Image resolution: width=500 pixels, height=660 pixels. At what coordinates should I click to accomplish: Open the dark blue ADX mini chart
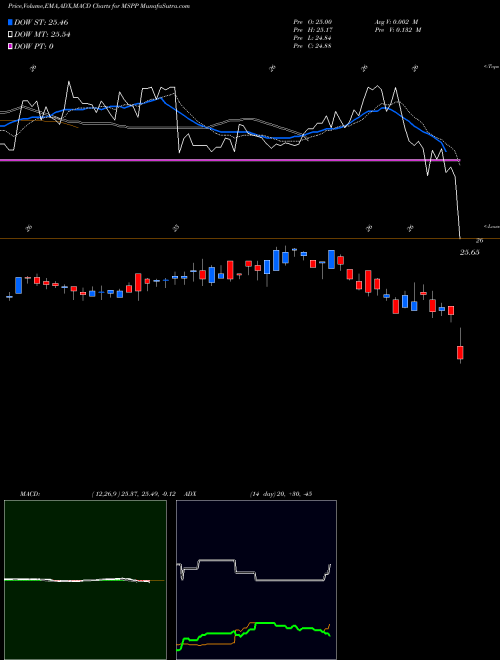coord(256,580)
